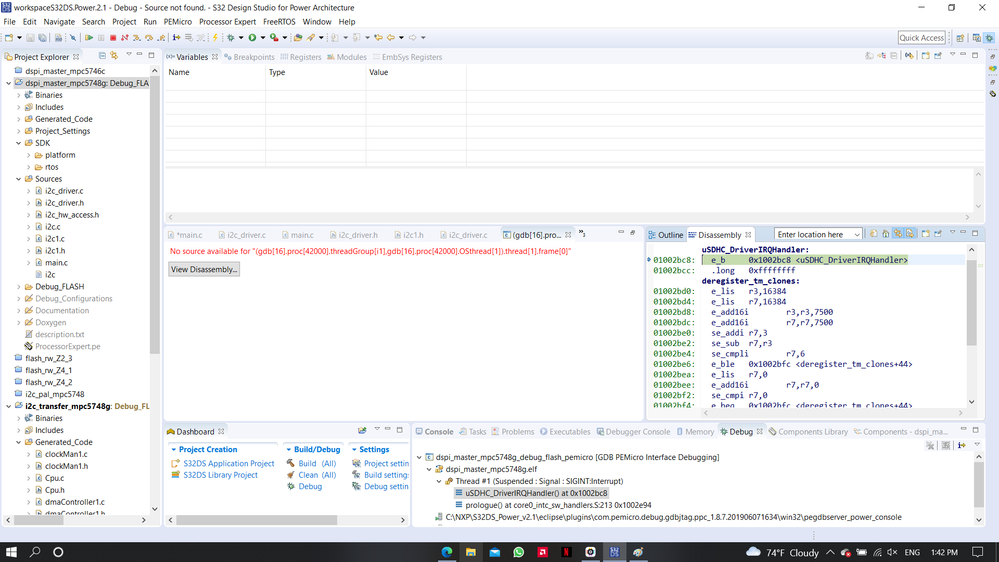Click the Quick Access field
This screenshot has height=562, width=999.
coord(921,38)
